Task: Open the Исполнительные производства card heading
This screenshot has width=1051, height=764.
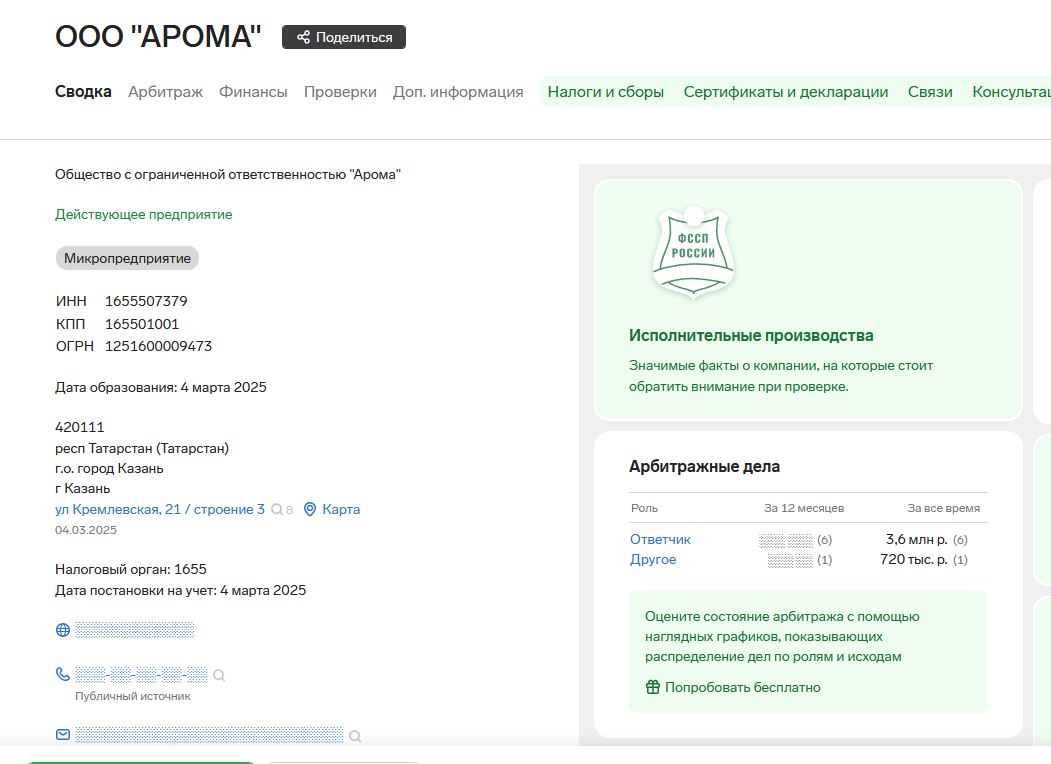Action: pyautogui.click(x=751, y=336)
